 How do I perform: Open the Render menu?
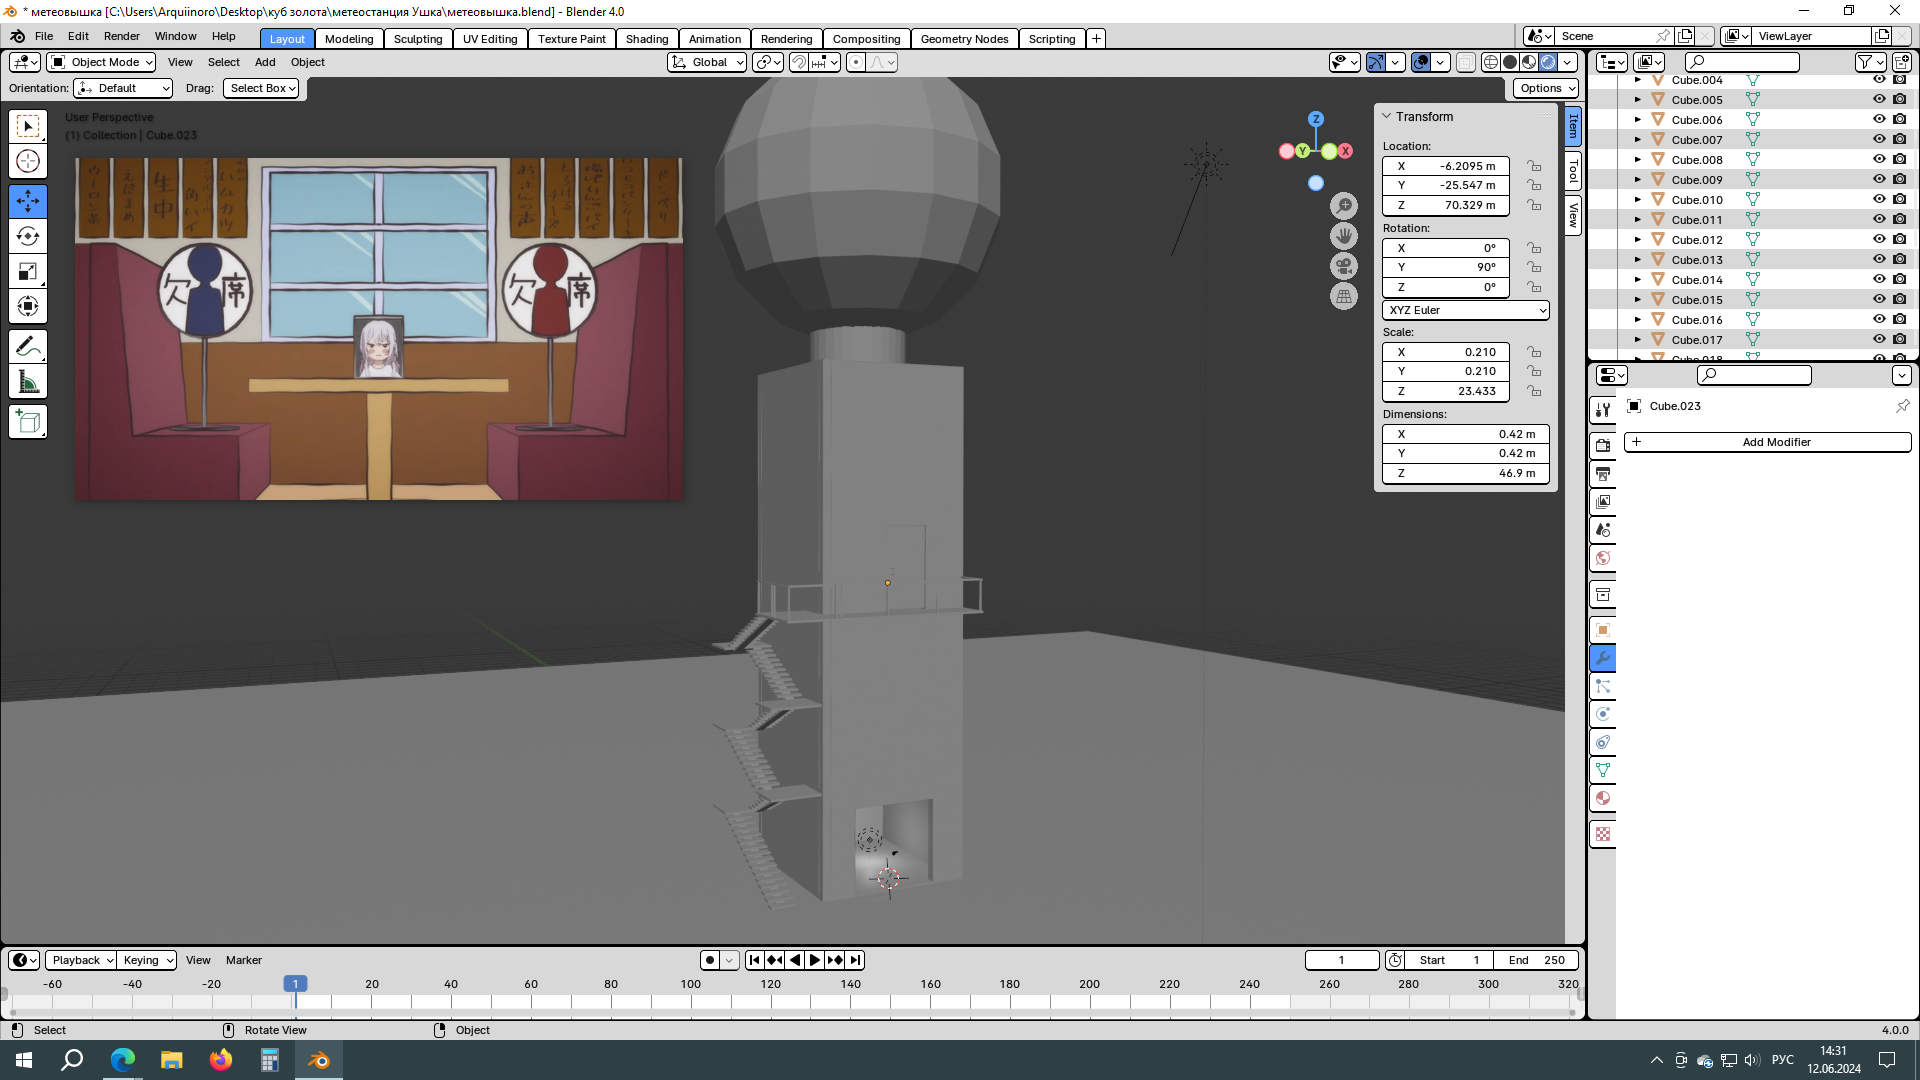point(121,36)
